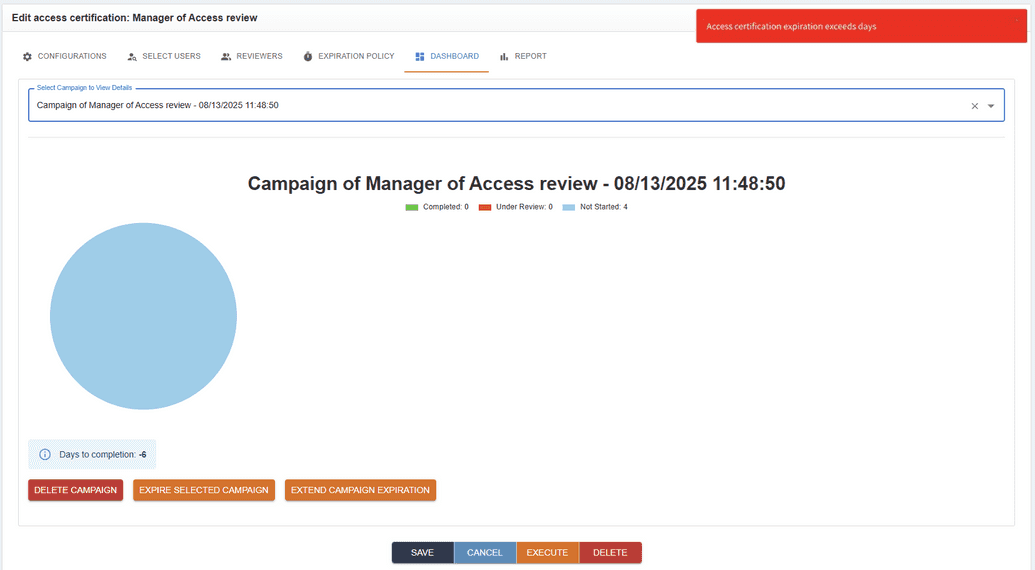The height and width of the screenshot is (570, 1035).
Task: Click the blue Not Started pie slice
Action: [143, 316]
